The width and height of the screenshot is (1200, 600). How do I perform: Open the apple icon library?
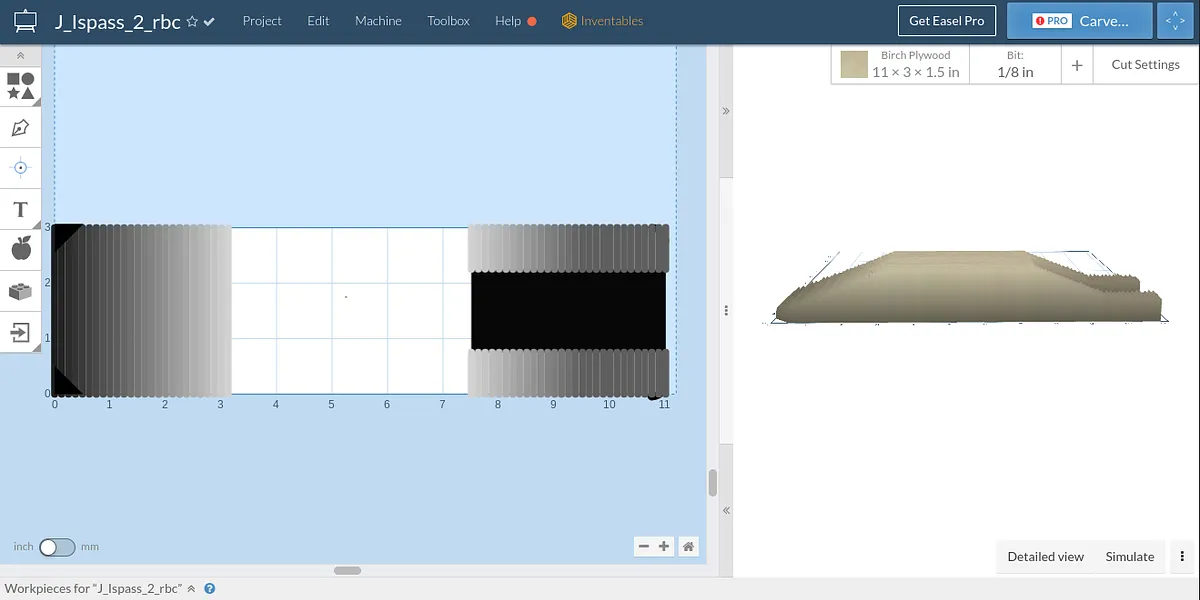pyautogui.click(x=20, y=249)
